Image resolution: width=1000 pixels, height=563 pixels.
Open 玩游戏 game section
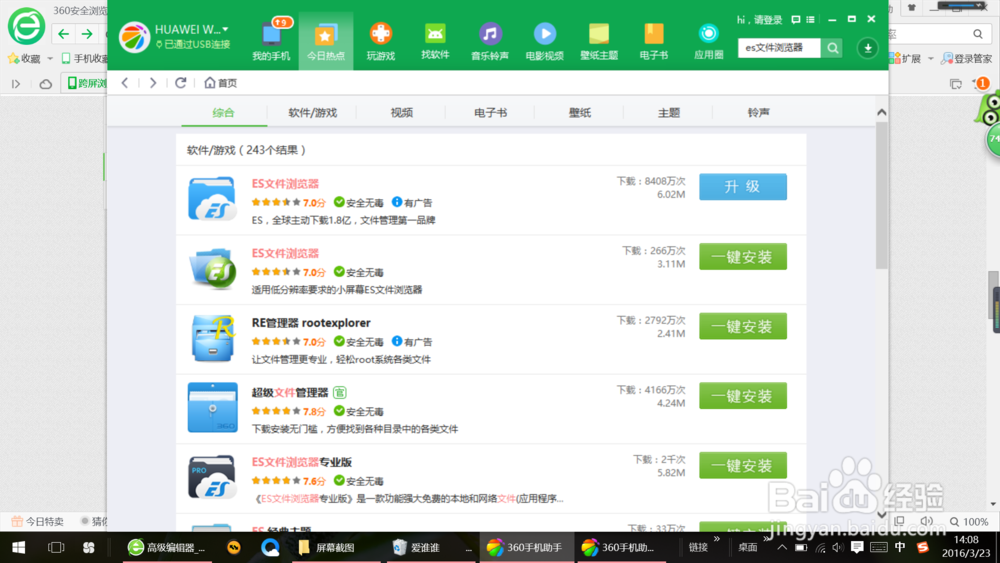tap(381, 40)
